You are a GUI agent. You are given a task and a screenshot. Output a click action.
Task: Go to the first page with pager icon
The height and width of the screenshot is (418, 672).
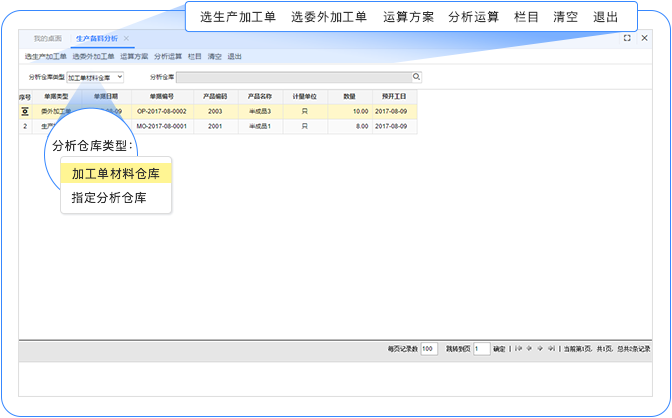click(519, 349)
